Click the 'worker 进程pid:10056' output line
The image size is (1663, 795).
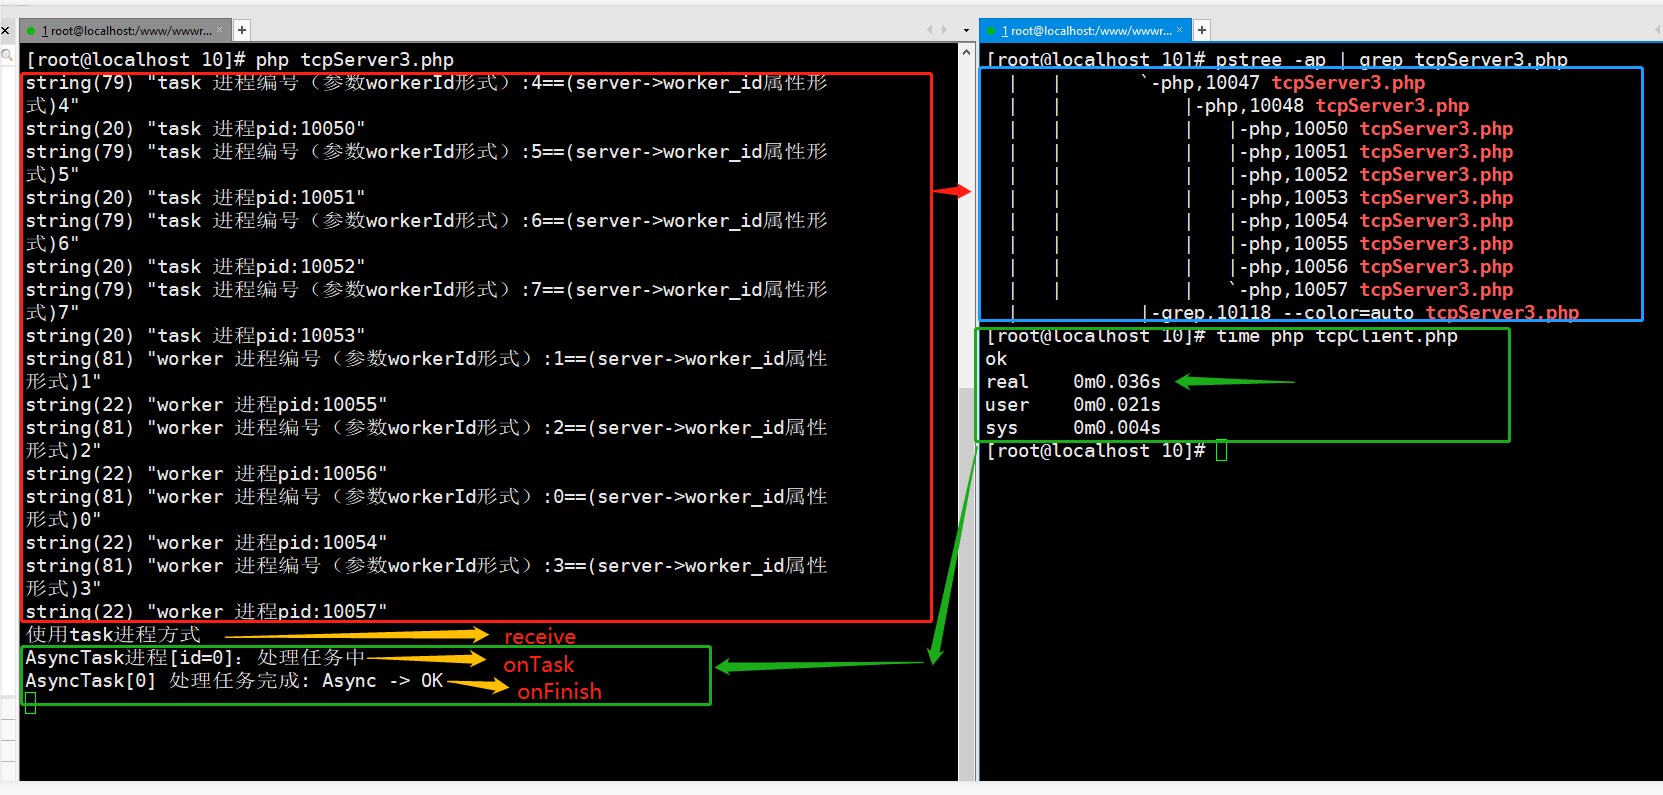click(x=206, y=474)
